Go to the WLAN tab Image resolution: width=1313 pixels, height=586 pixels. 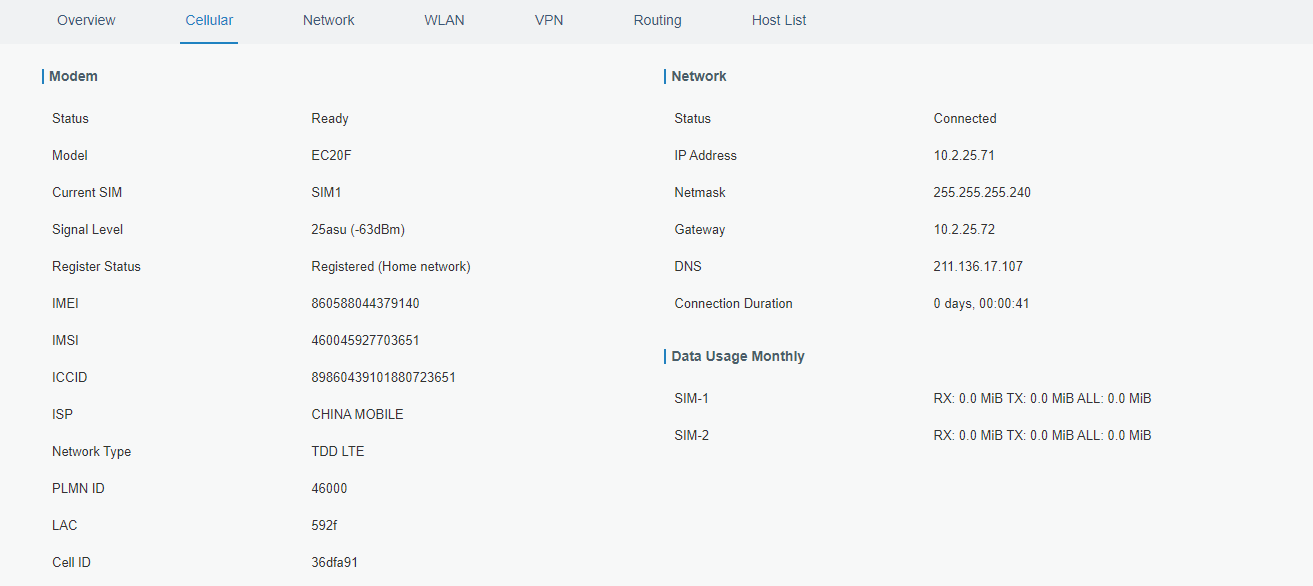(x=444, y=20)
